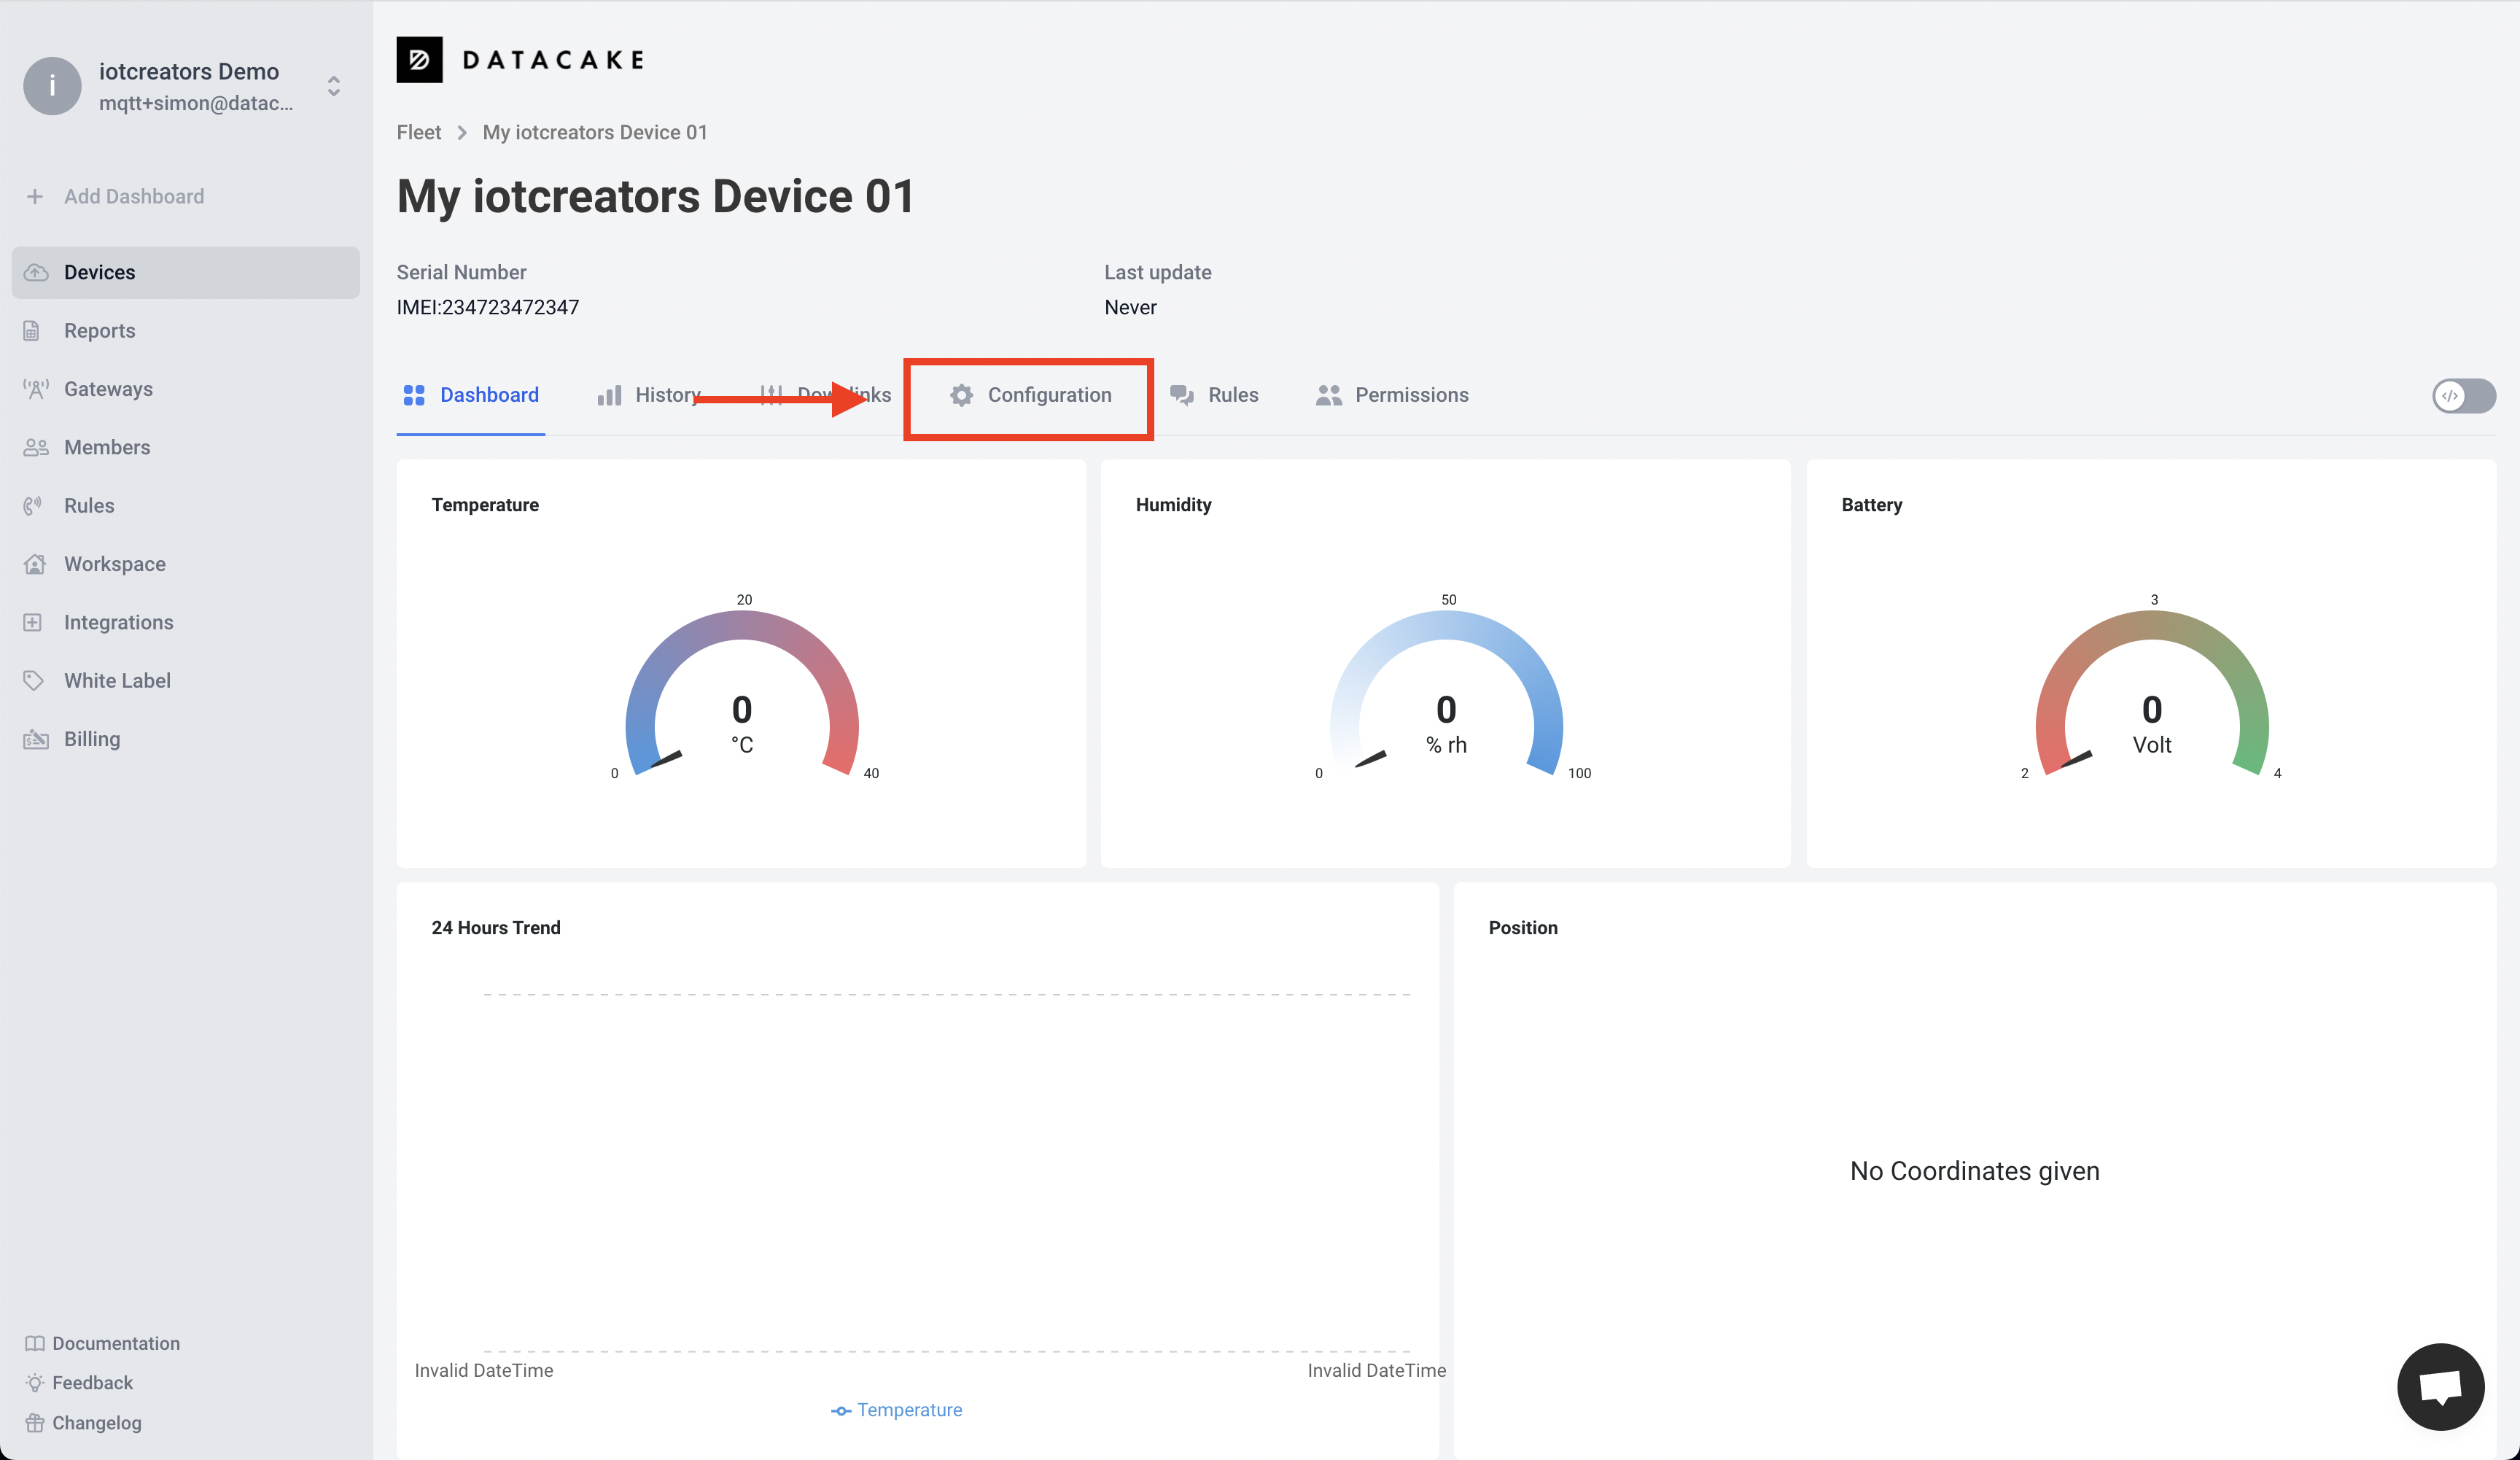Go to Fleet breadcrumb link
The height and width of the screenshot is (1460, 2520).
419,132
